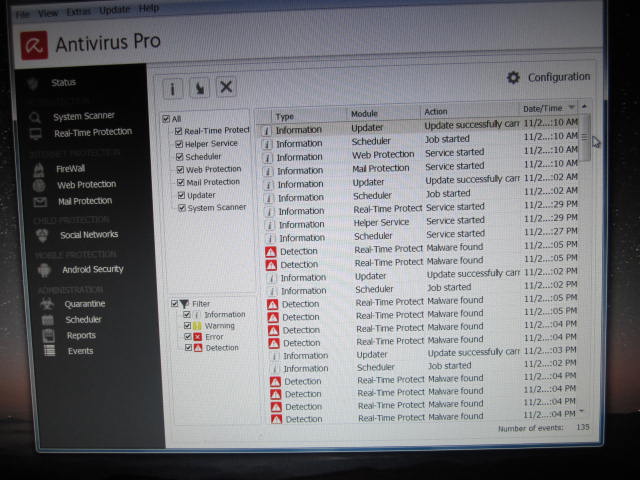Click the delete events X toolbar icon
The width and height of the screenshot is (640, 480).
coord(226,87)
